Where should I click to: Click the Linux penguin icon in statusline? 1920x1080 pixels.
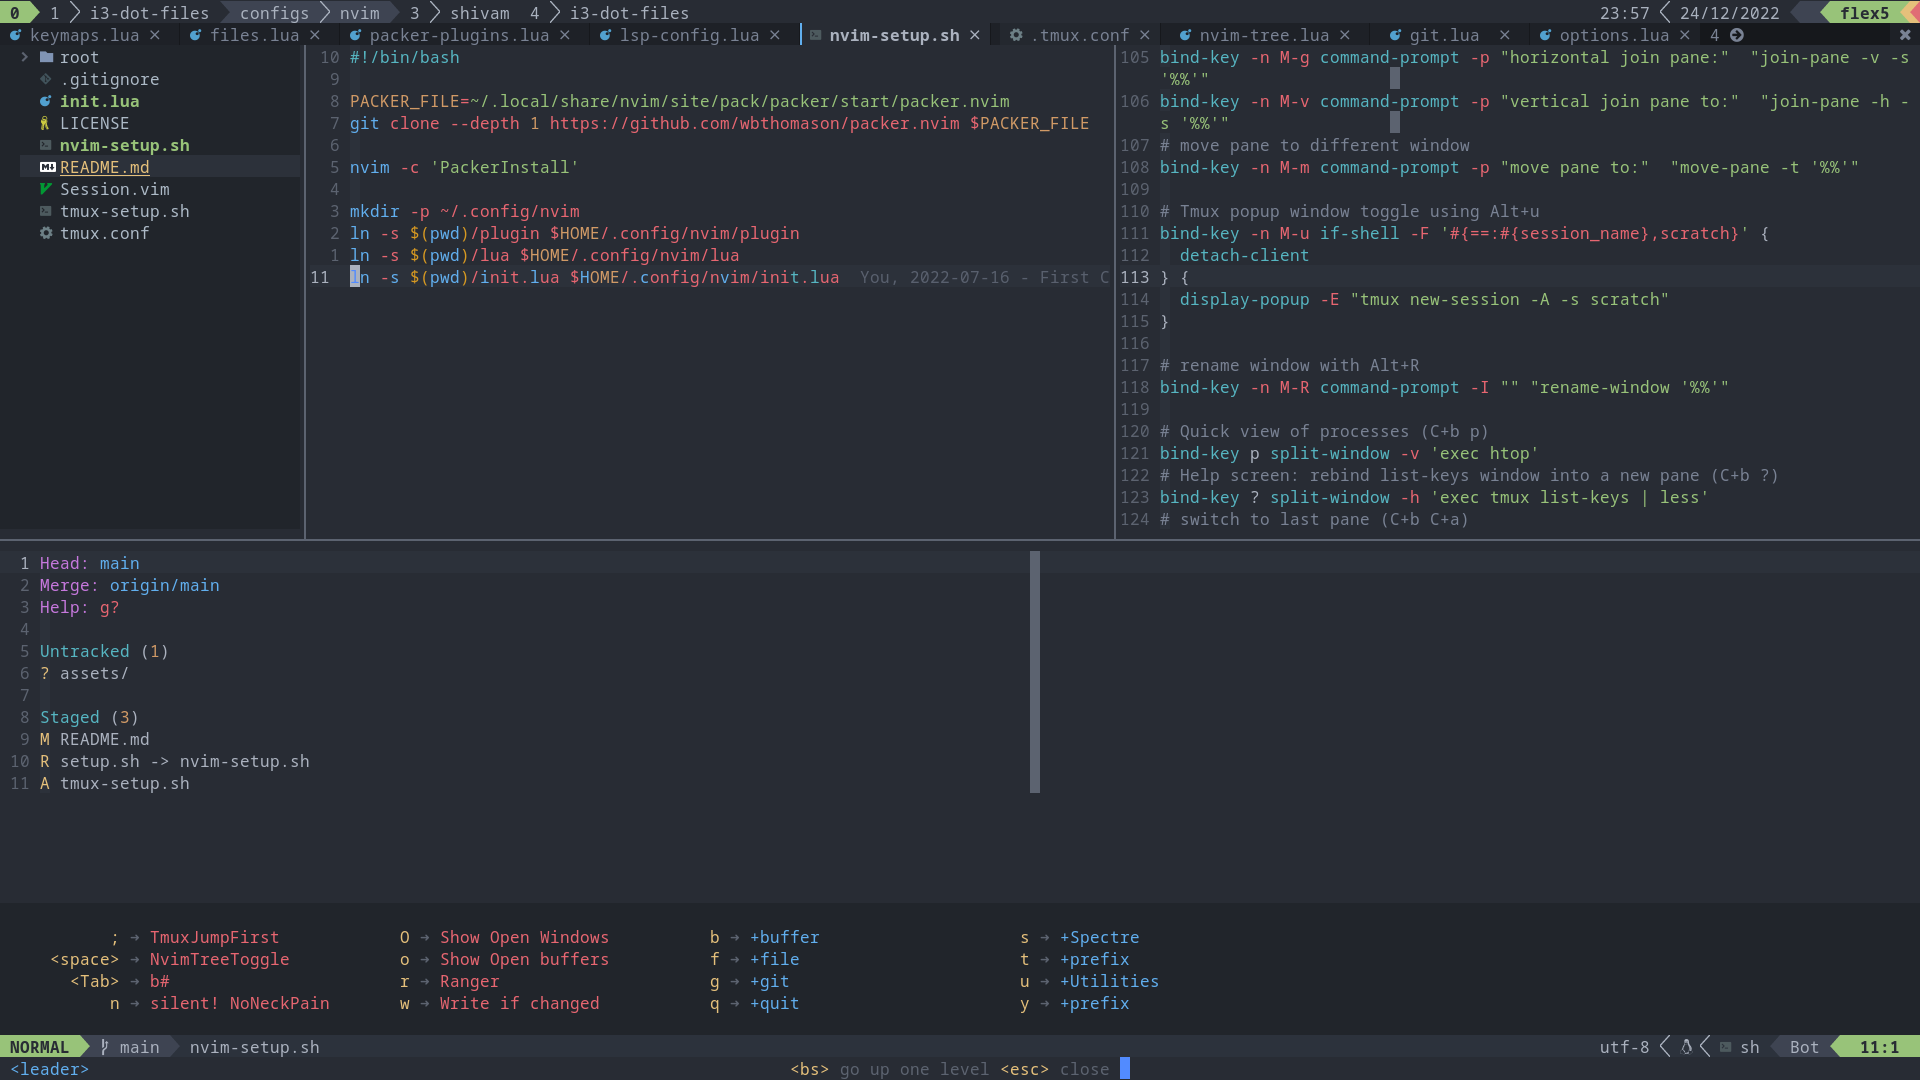(1686, 1047)
